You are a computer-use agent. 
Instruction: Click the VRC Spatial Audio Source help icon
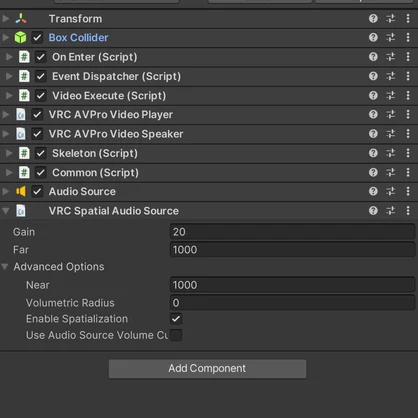pyautogui.click(x=373, y=211)
